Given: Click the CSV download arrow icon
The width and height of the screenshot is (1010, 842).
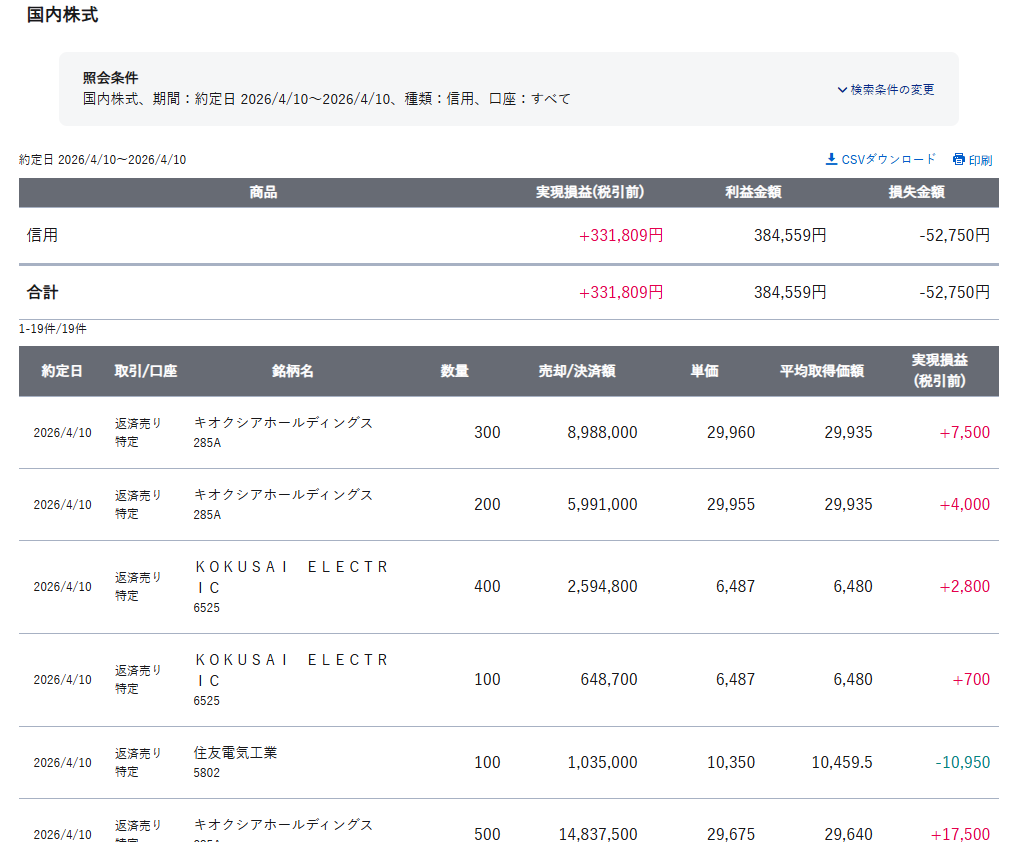Looking at the screenshot, I should click(x=830, y=159).
